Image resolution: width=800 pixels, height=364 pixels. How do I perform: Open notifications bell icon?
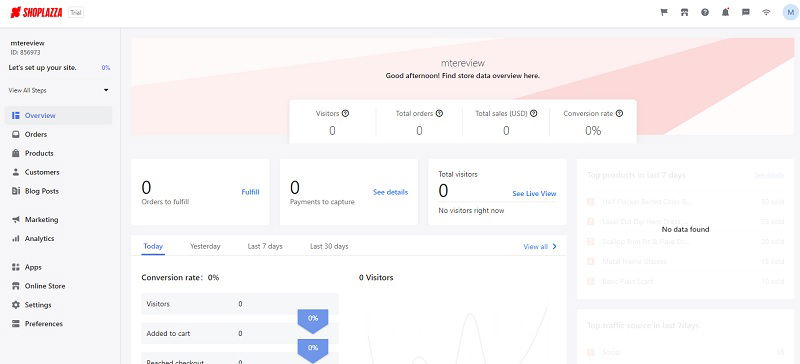(725, 12)
